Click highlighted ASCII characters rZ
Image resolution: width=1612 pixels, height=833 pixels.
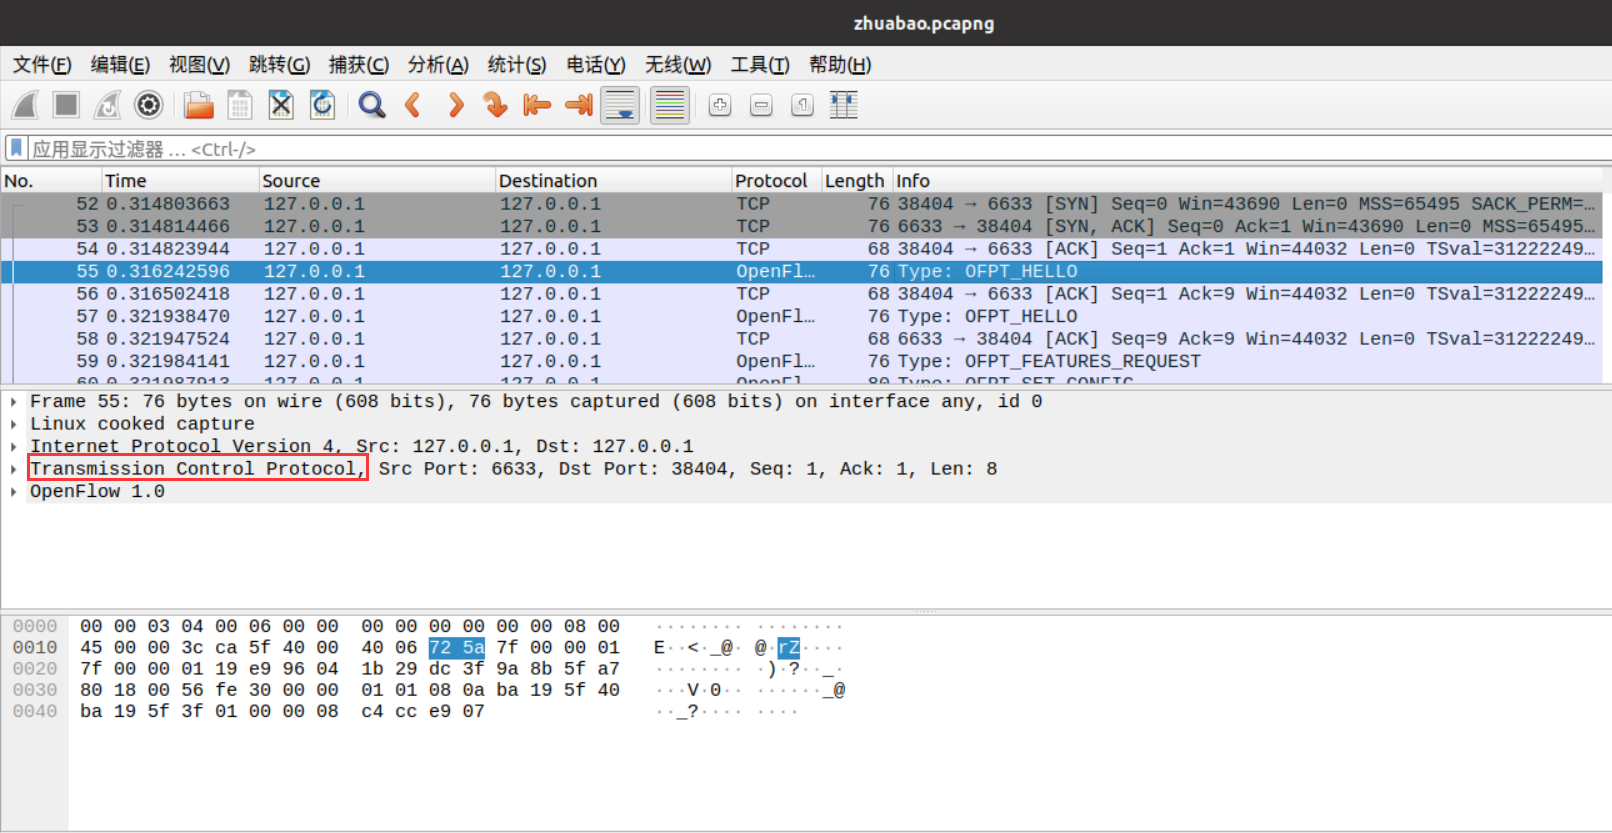pyautogui.click(x=789, y=648)
